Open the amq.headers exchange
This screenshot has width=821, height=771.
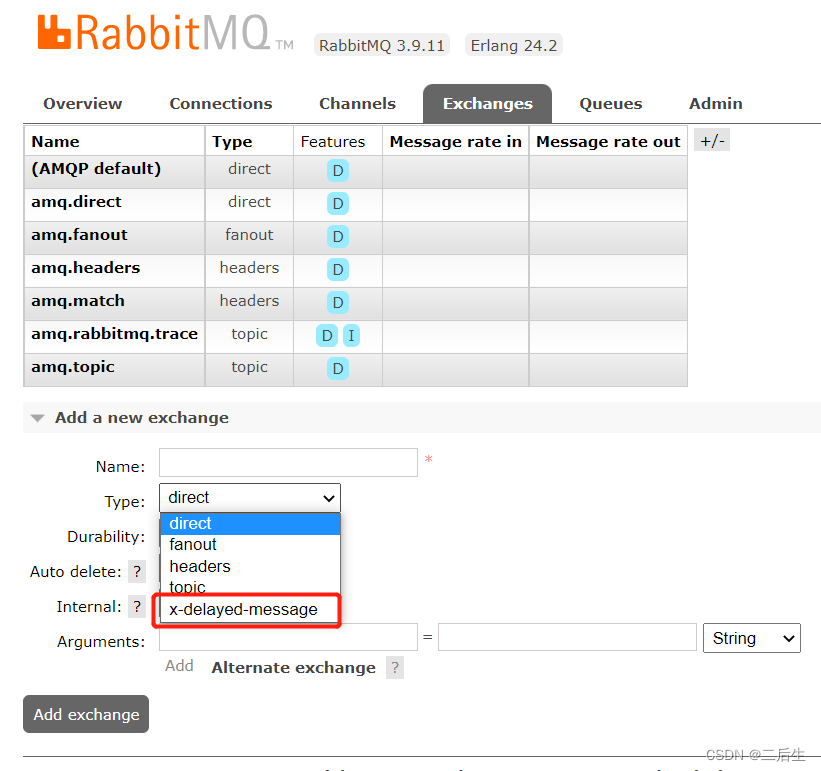click(x=85, y=268)
